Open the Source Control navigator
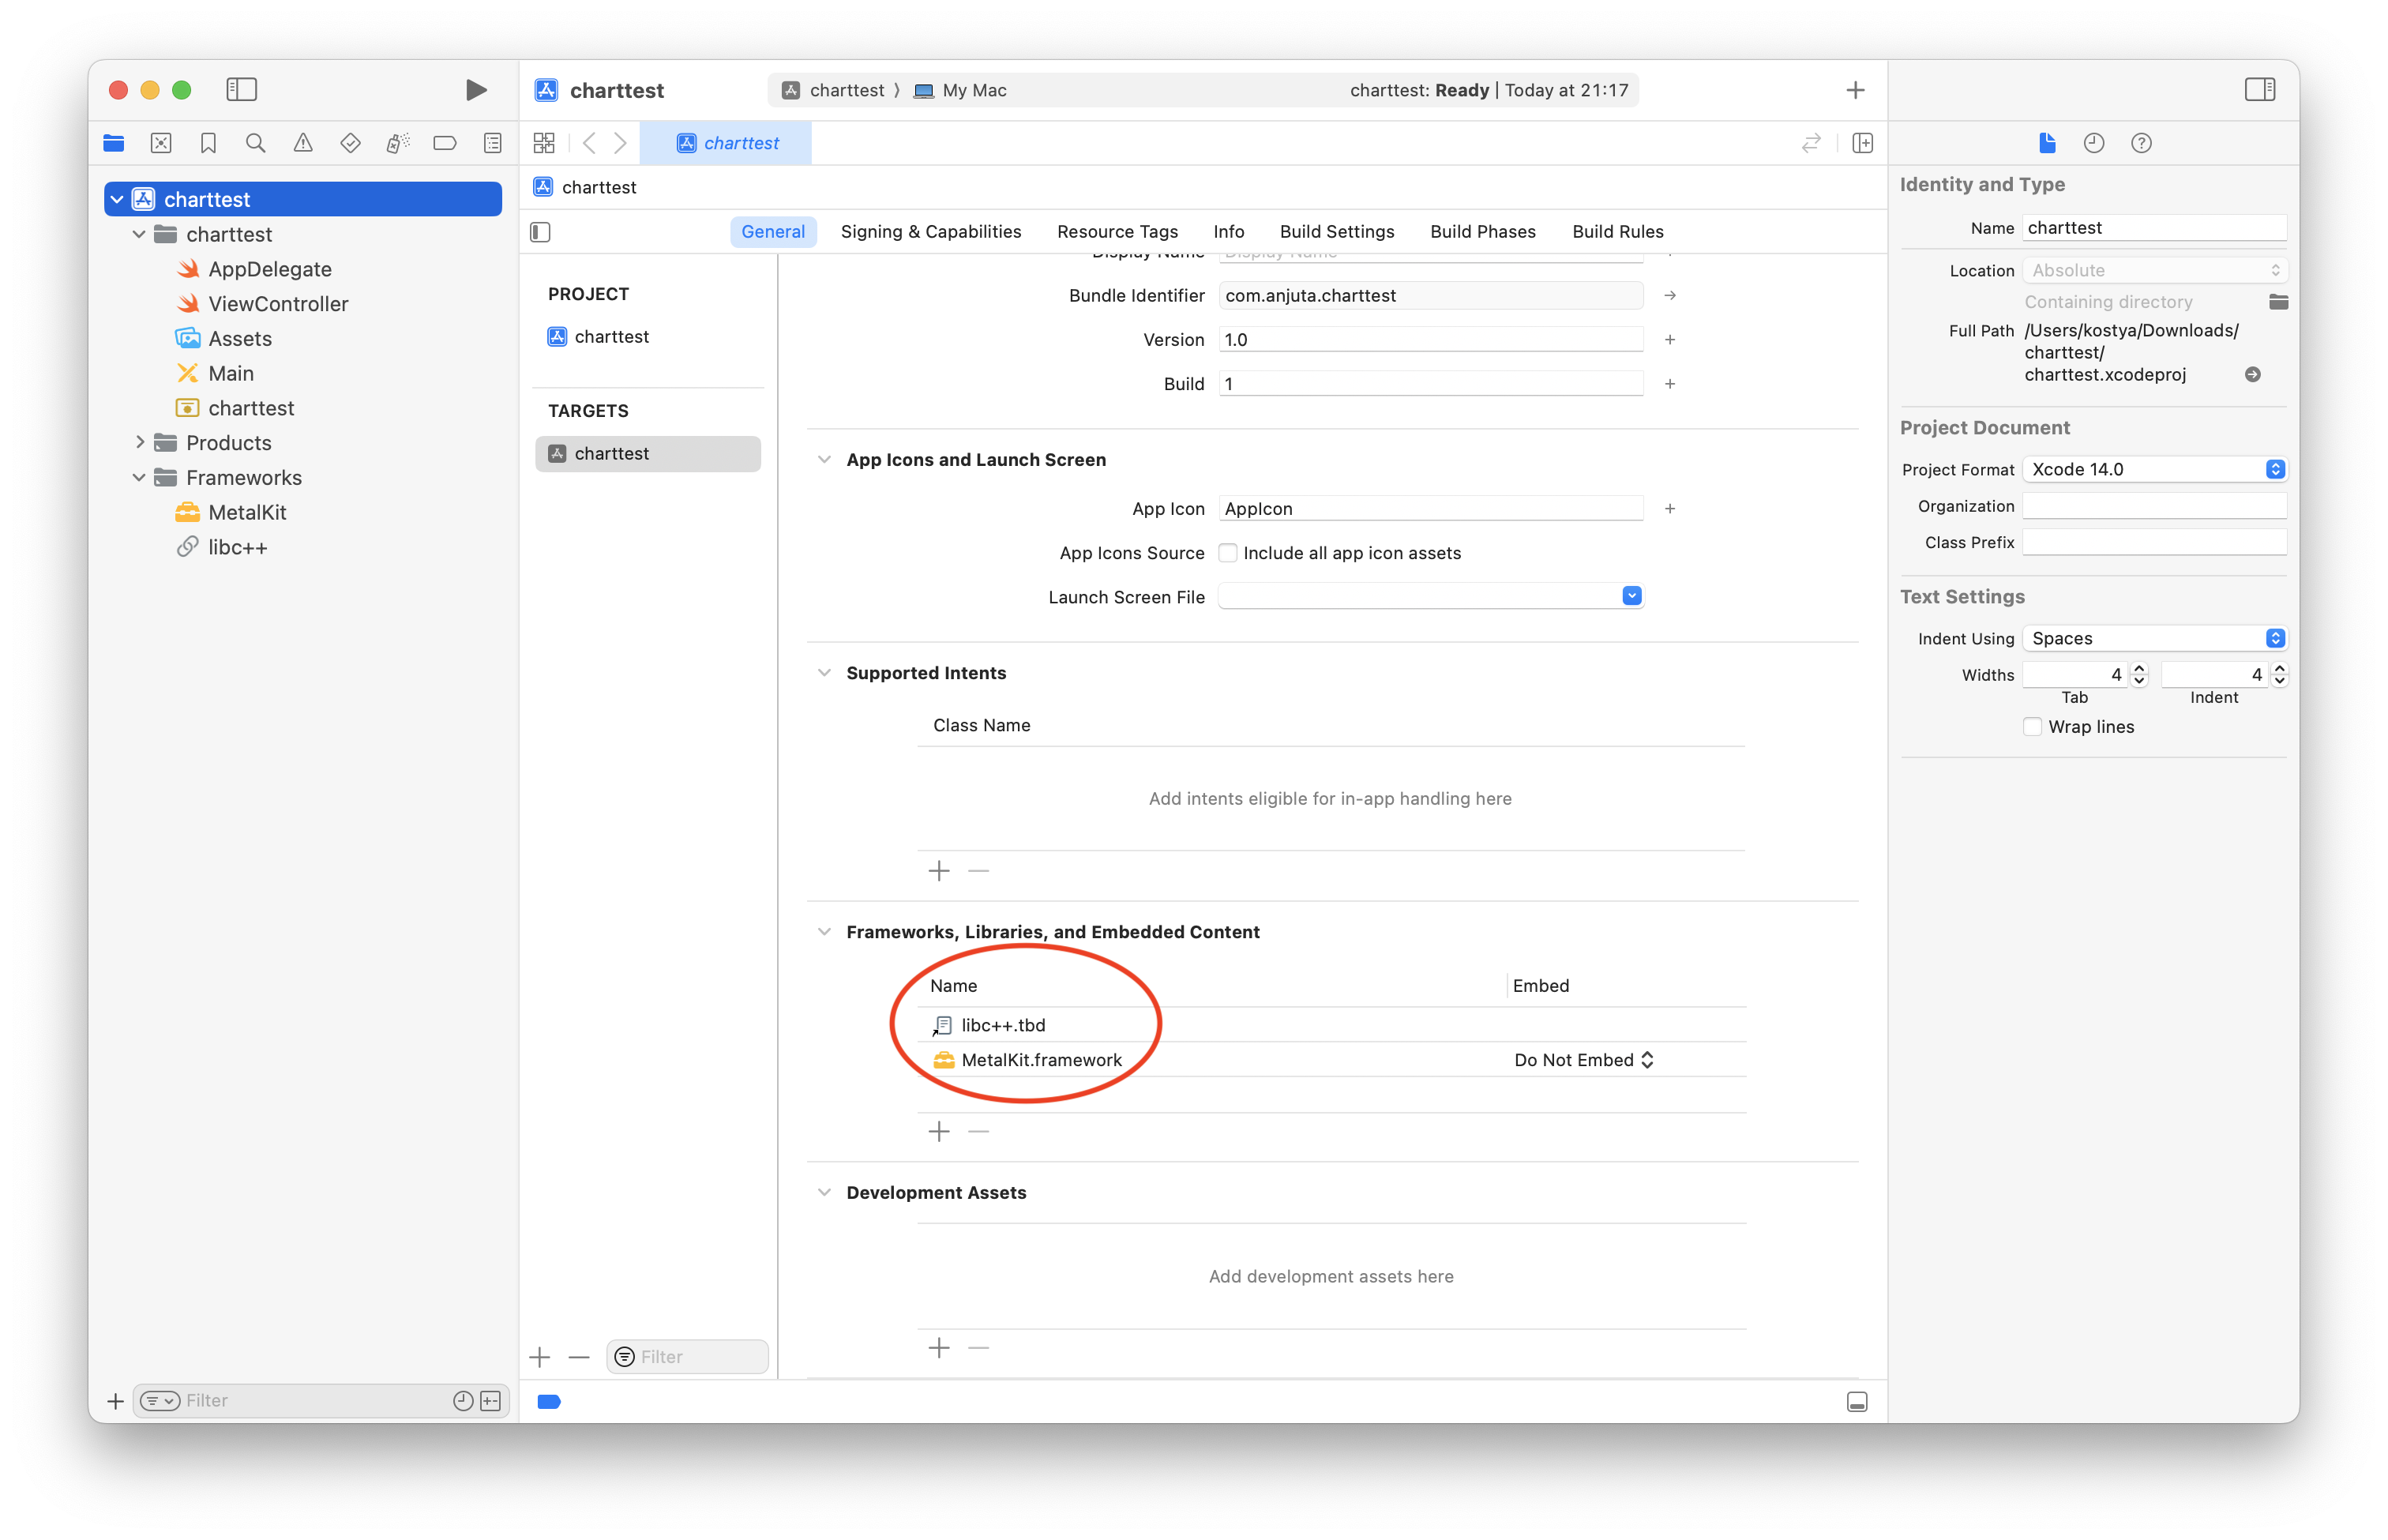The width and height of the screenshot is (2388, 1540). coord(161,143)
